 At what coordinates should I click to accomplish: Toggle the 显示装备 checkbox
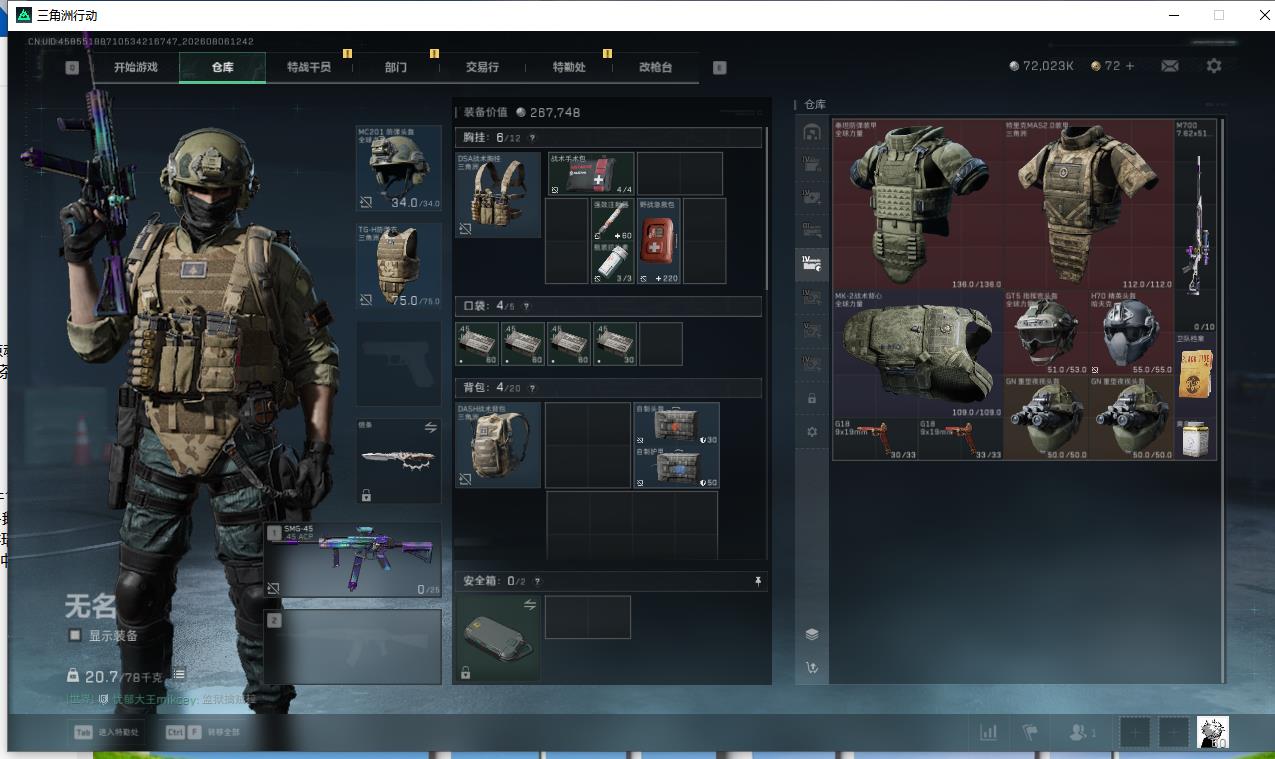pos(75,635)
